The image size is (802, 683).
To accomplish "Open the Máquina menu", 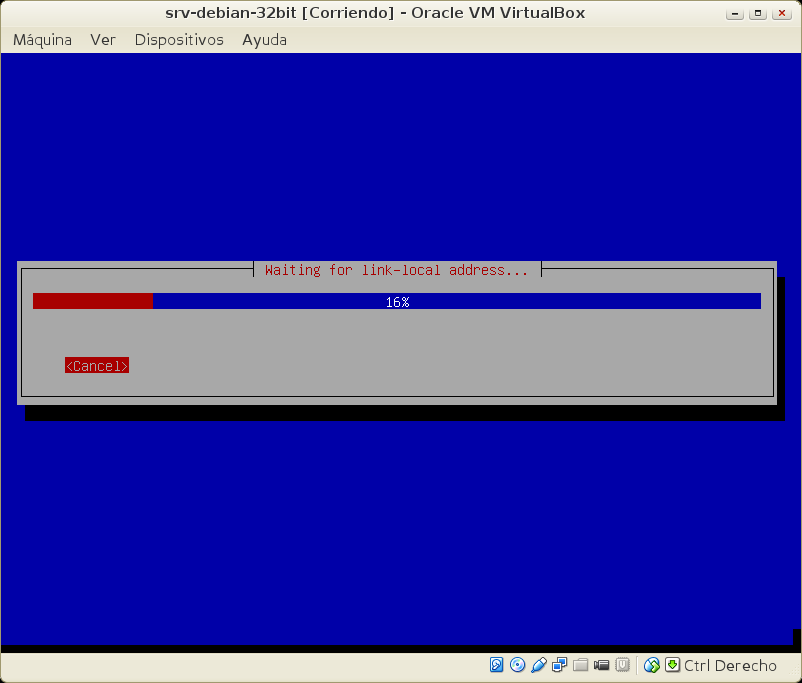I will (42, 40).
